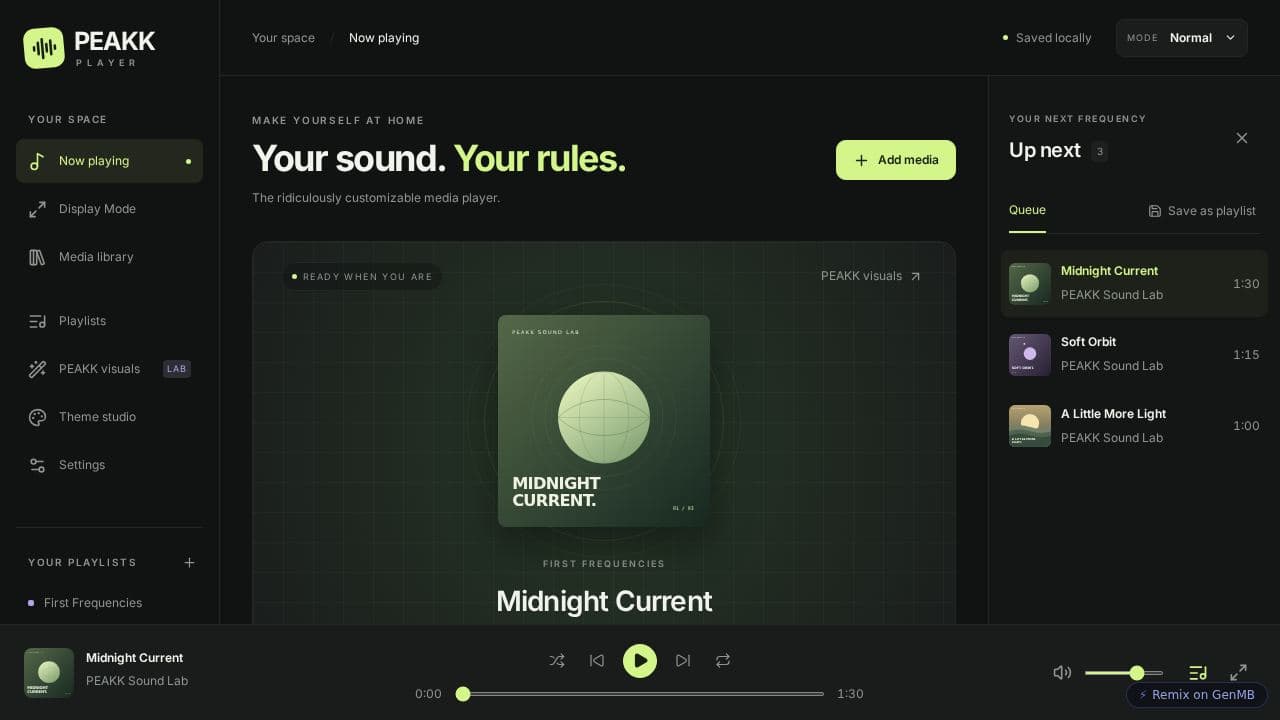Open Settings in sidebar
1280x720 pixels.
[x=109, y=465]
